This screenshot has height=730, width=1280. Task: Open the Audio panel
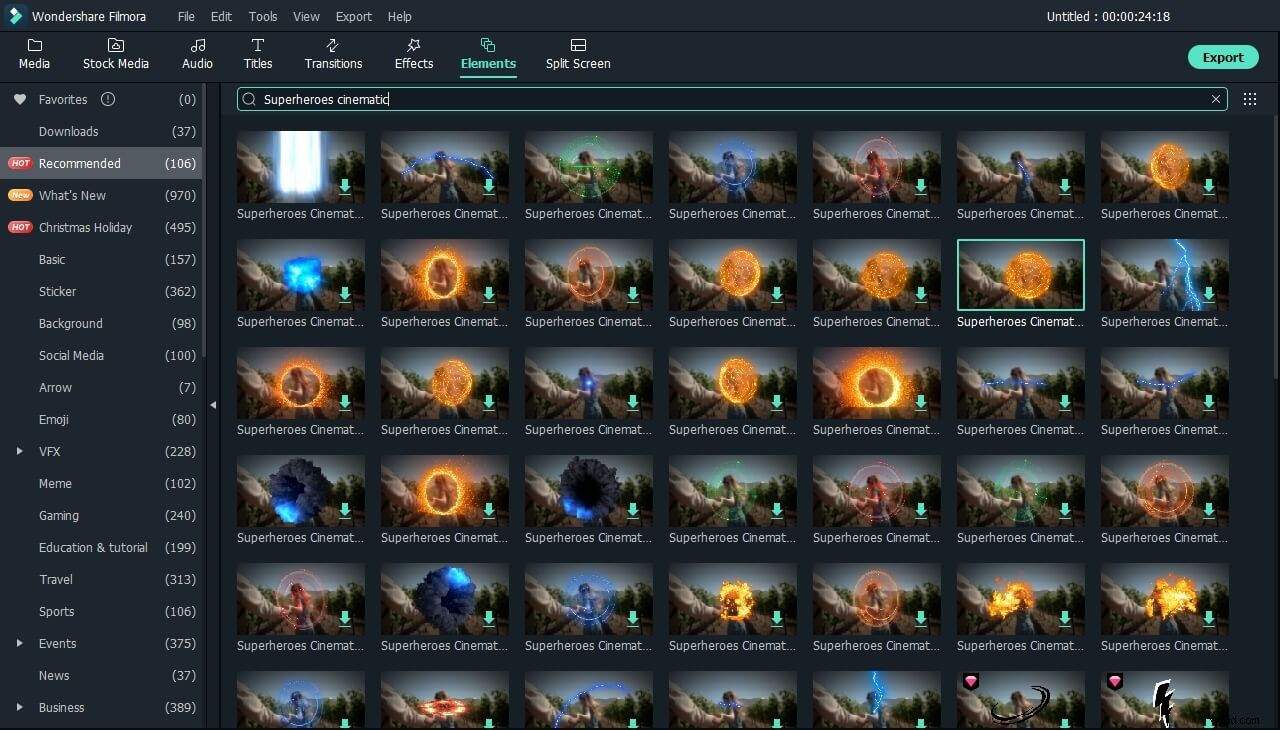tap(197, 54)
